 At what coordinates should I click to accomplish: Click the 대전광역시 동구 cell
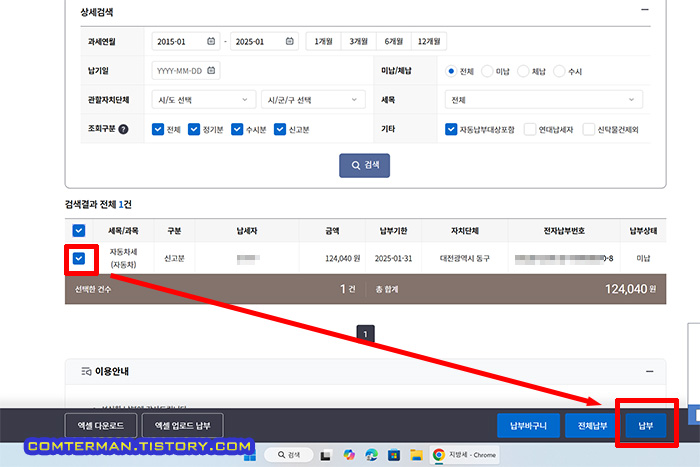coord(465,258)
